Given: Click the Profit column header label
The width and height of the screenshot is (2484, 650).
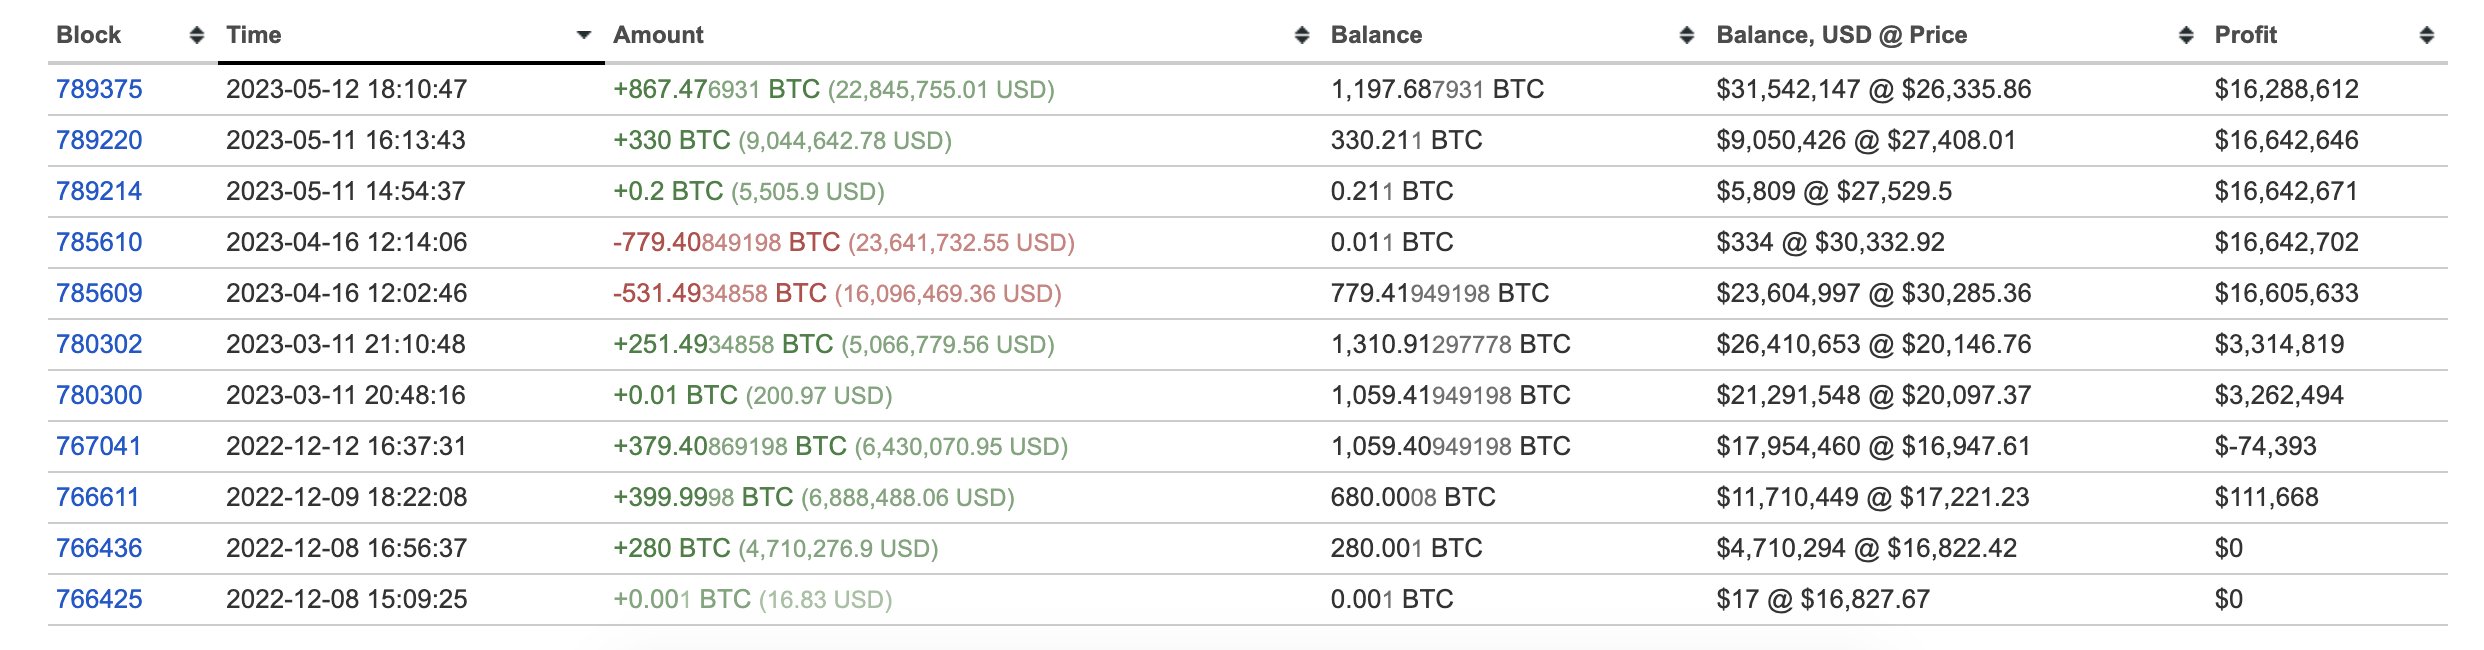Looking at the screenshot, I should pos(2245,36).
